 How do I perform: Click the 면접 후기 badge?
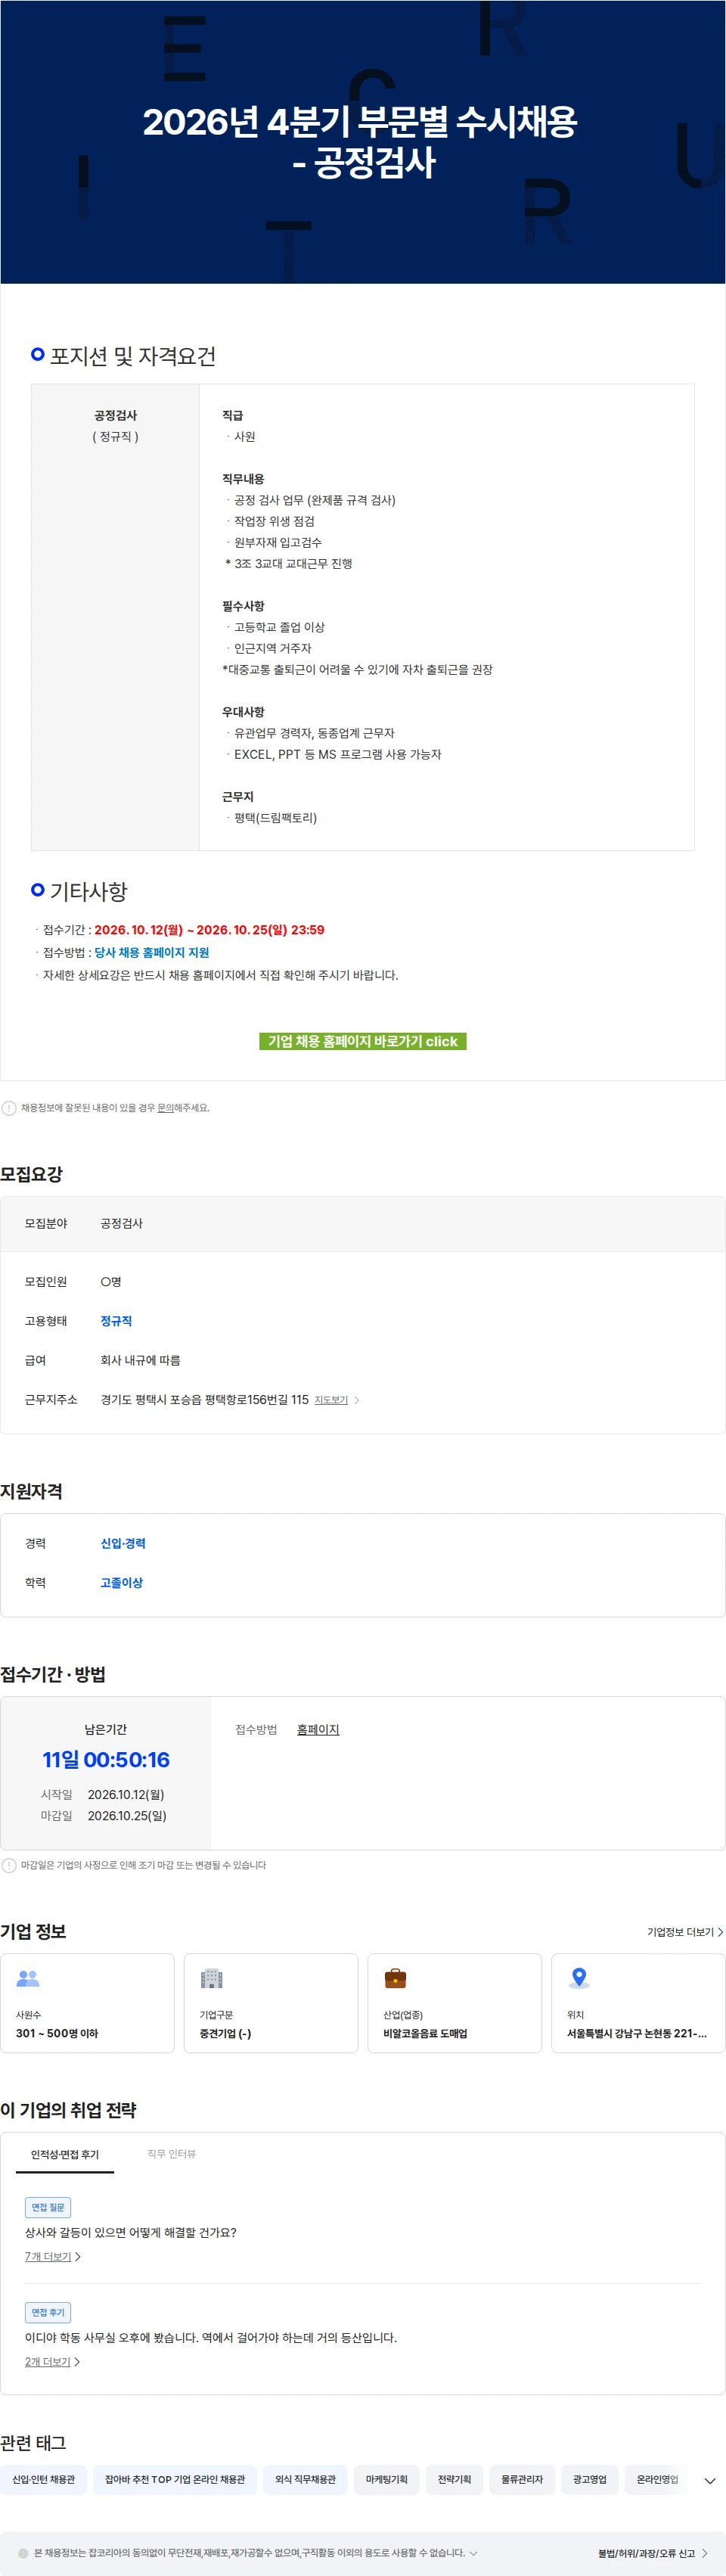pos(48,2311)
